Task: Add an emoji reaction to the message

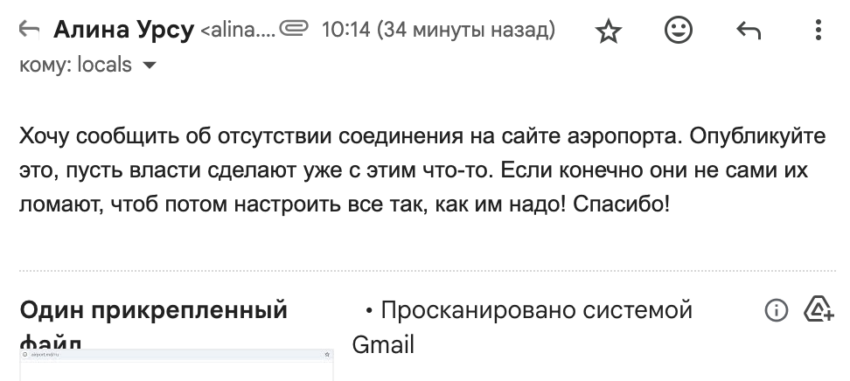Action: tap(678, 30)
